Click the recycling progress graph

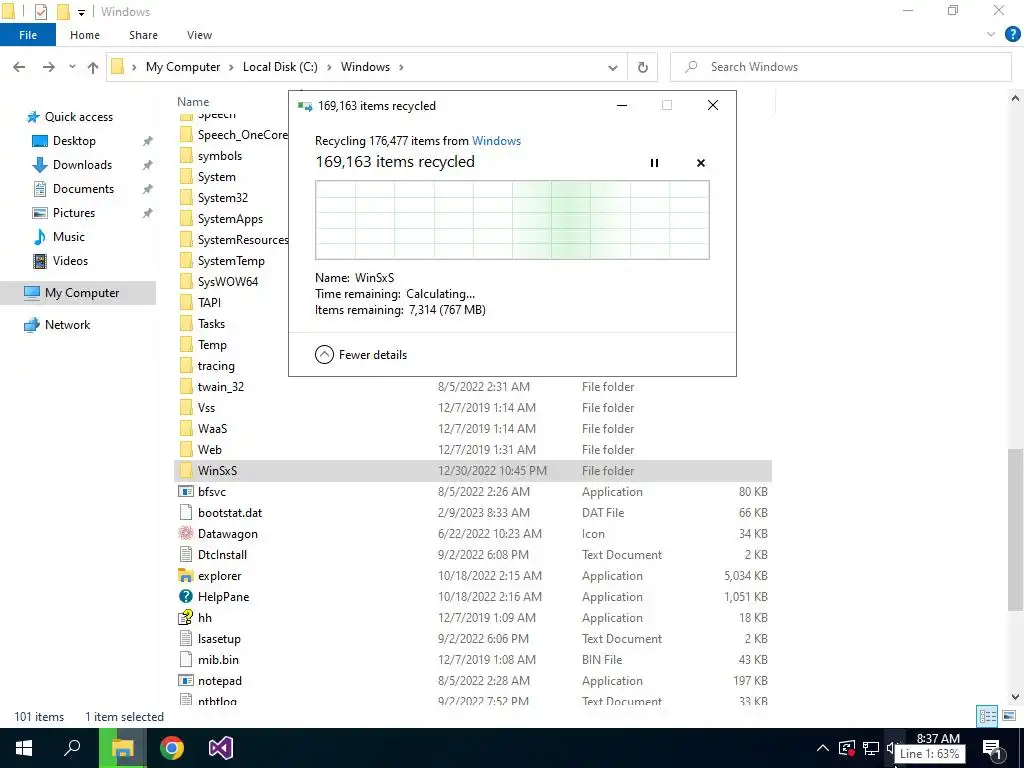click(512, 220)
